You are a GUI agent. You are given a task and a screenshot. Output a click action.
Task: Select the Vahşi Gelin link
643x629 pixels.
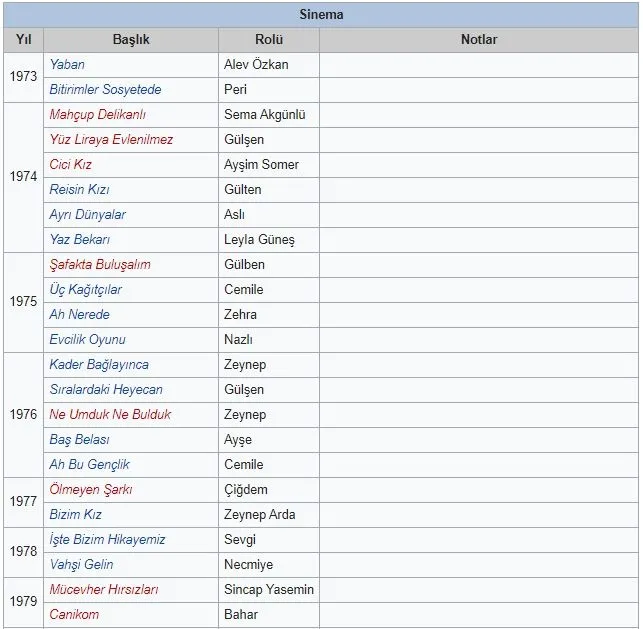coord(82,565)
